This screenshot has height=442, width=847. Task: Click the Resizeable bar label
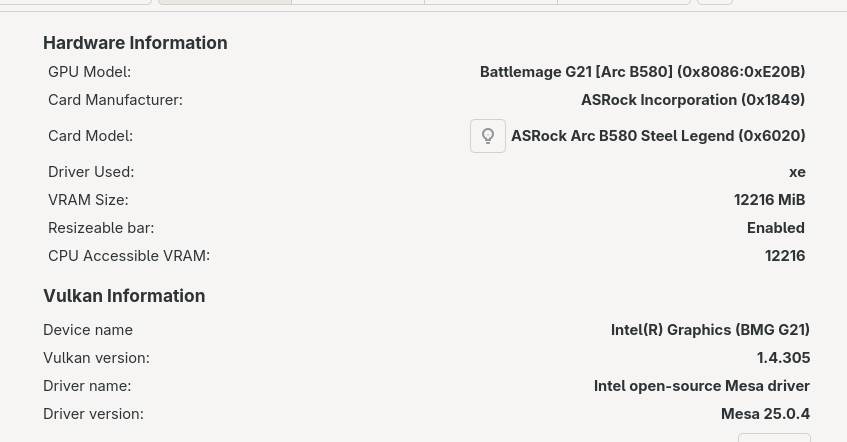[101, 228]
